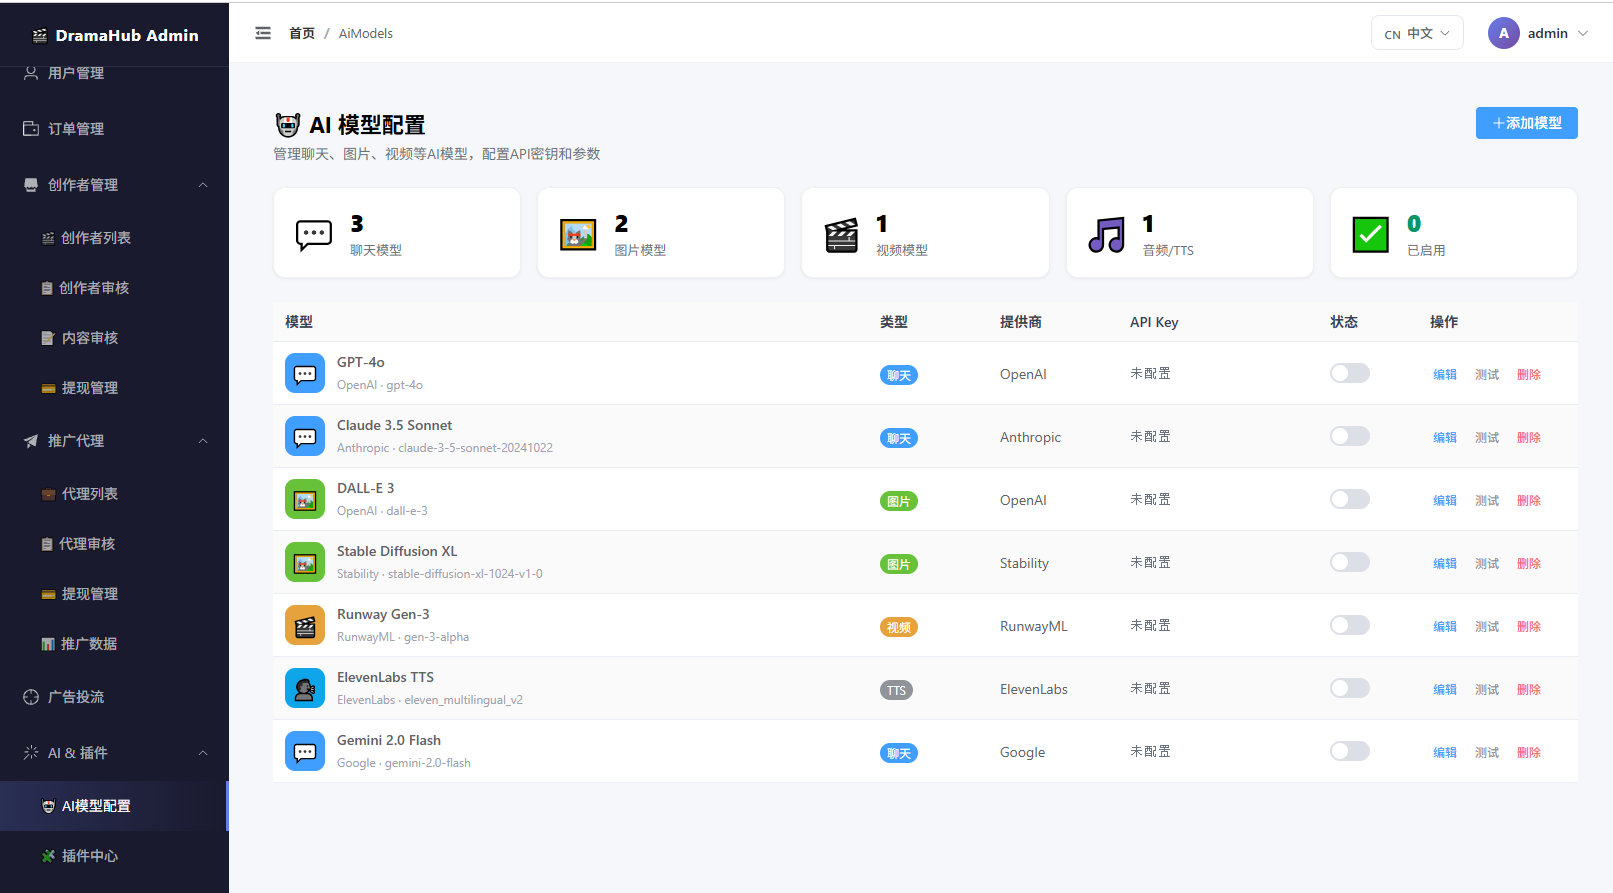Click the ElevenLabs TTS model icon
The image size is (1613, 893).
pyautogui.click(x=305, y=688)
